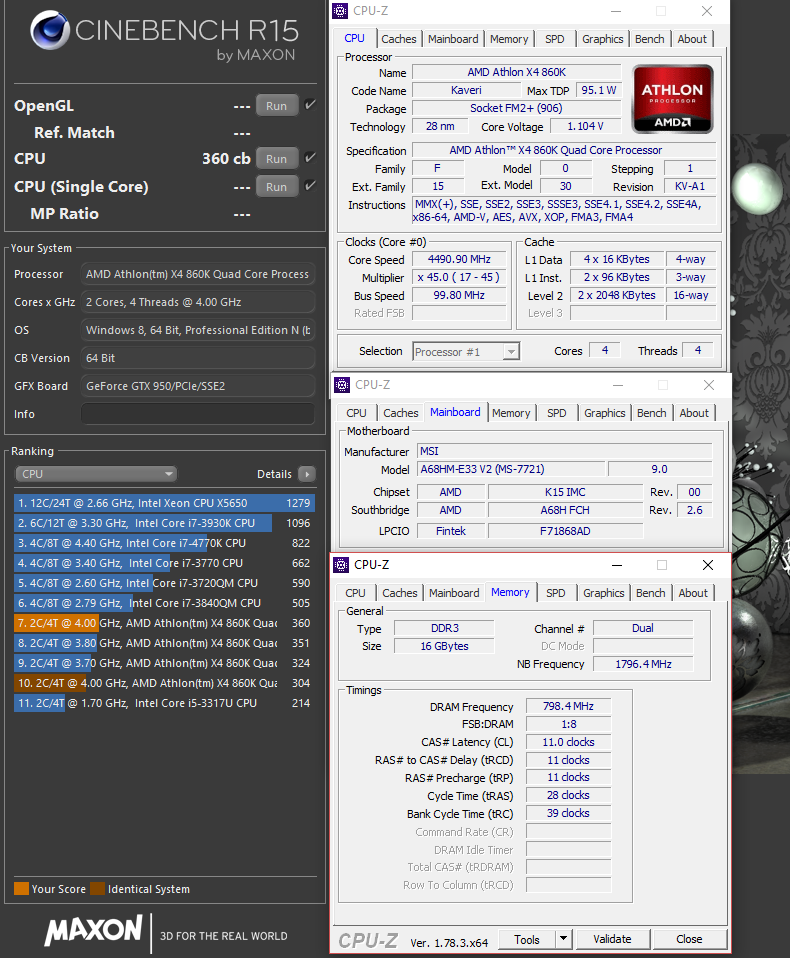
Task: Open the Bench tab in the top CPU-Z window
Action: [x=649, y=39]
